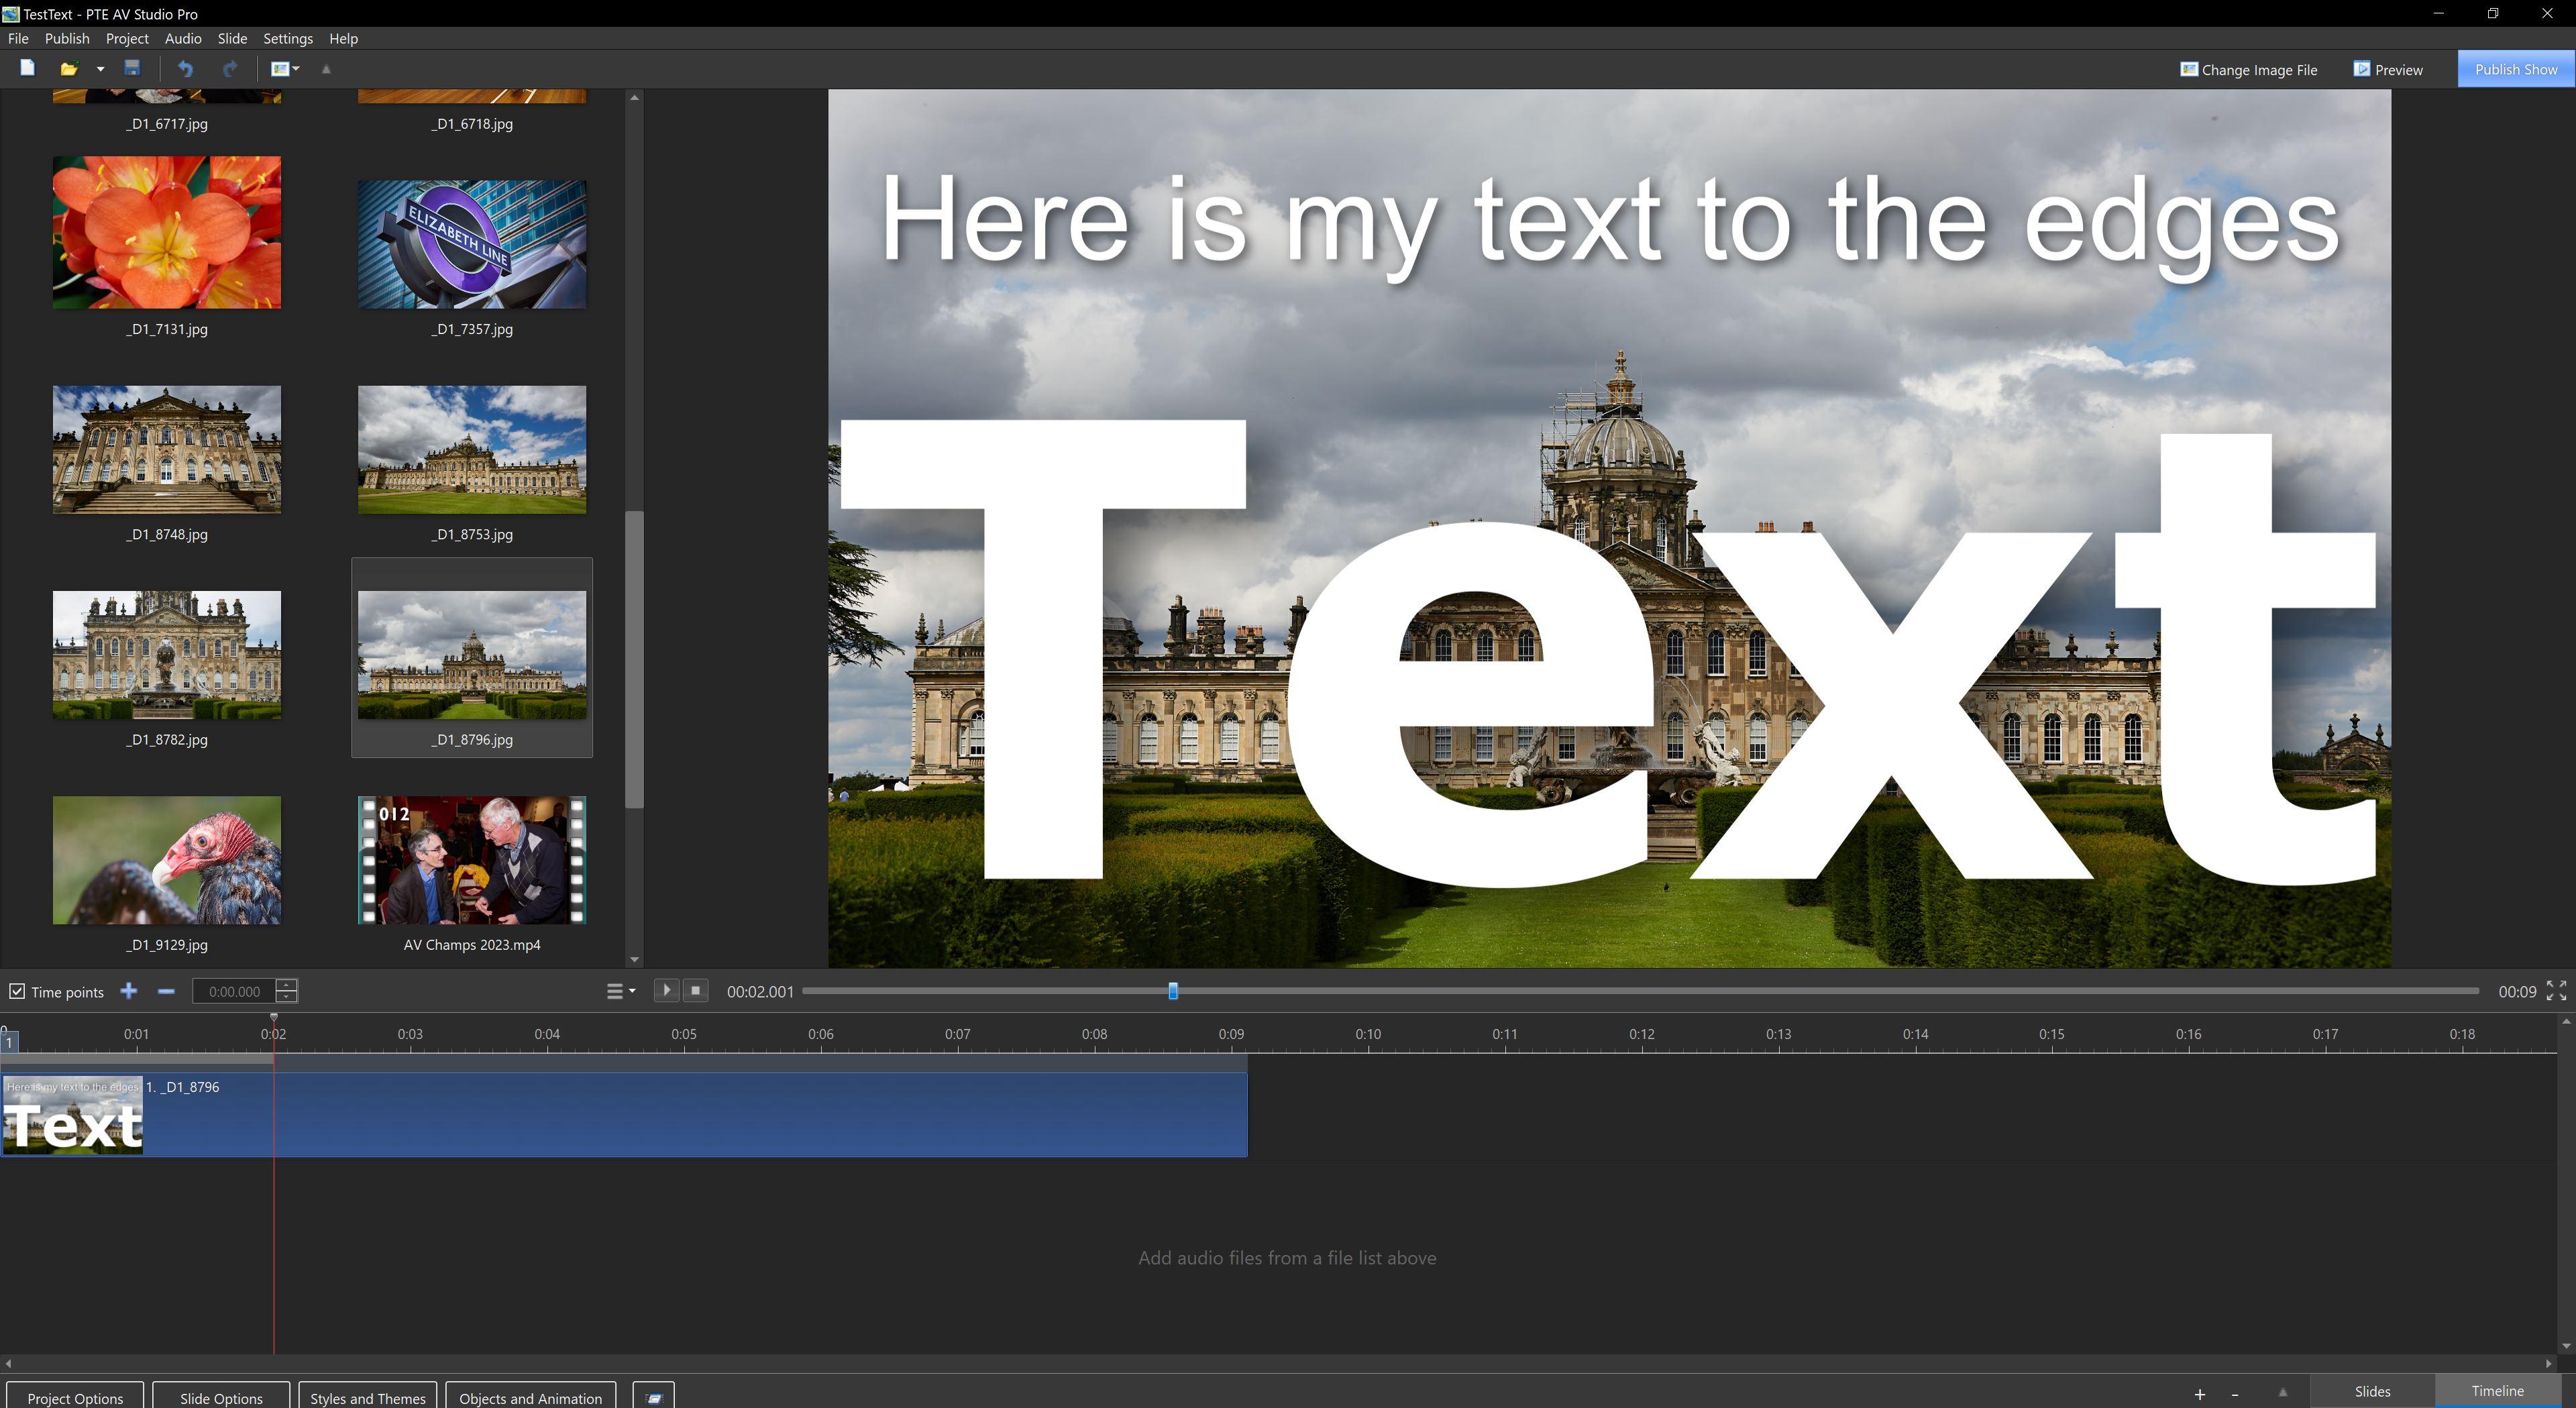Undo the last action
The width and height of the screenshot is (2576, 1408).
point(185,68)
